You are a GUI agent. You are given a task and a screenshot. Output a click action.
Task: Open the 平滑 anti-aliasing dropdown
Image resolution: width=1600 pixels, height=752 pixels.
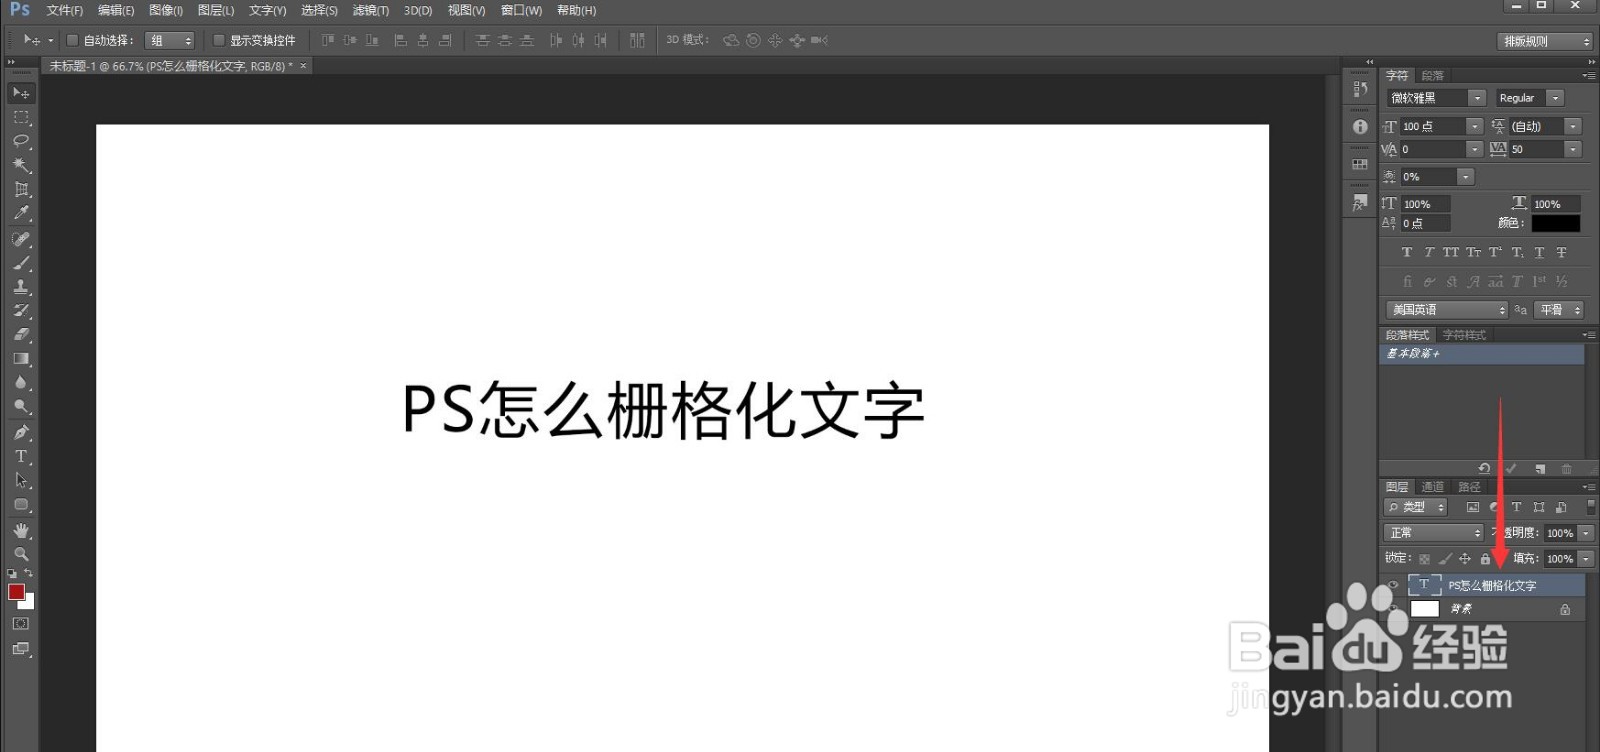pos(1560,310)
